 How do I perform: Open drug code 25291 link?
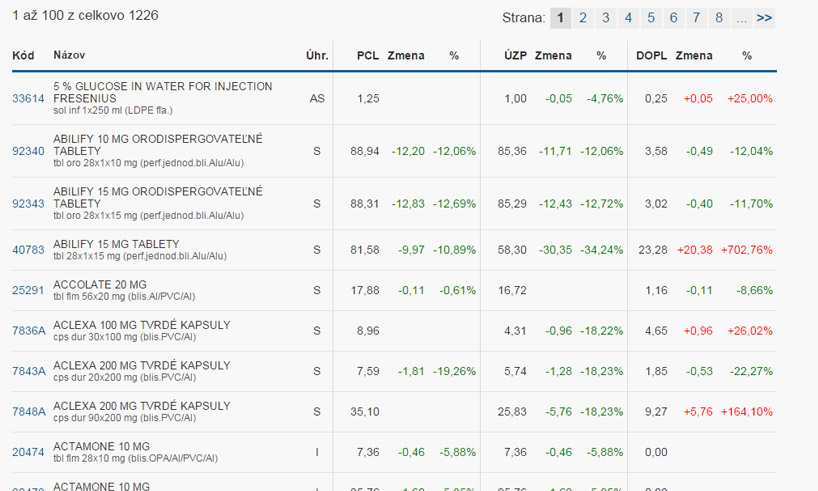tap(28, 291)
